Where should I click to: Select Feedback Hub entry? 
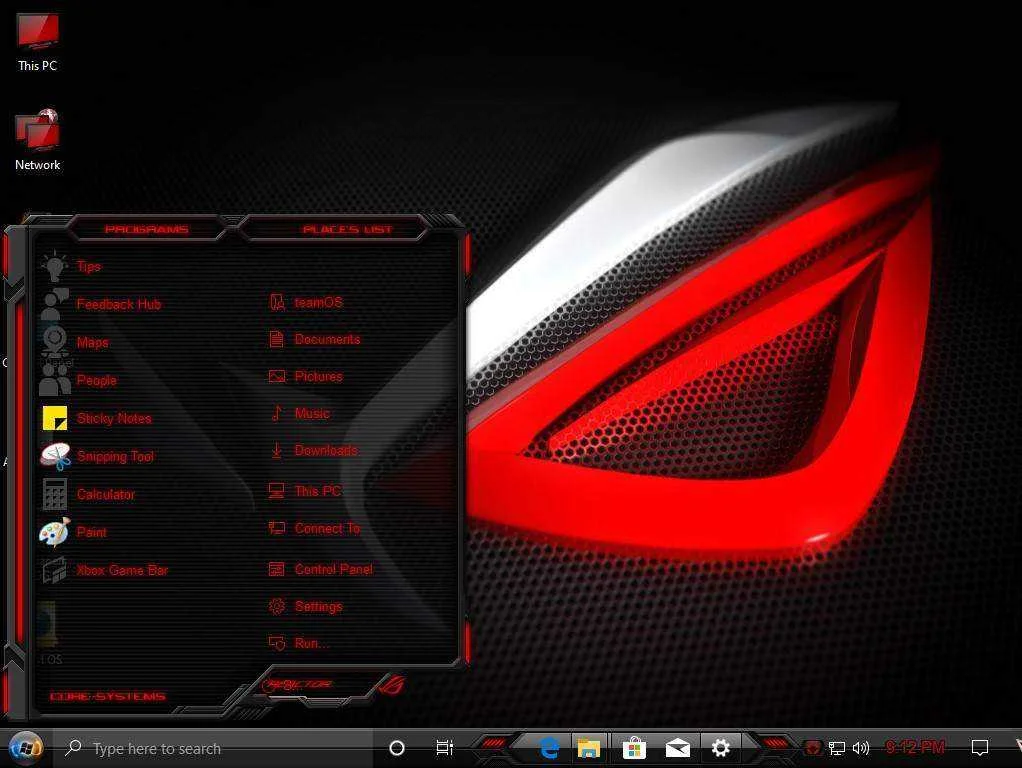[x=119, y=304]
